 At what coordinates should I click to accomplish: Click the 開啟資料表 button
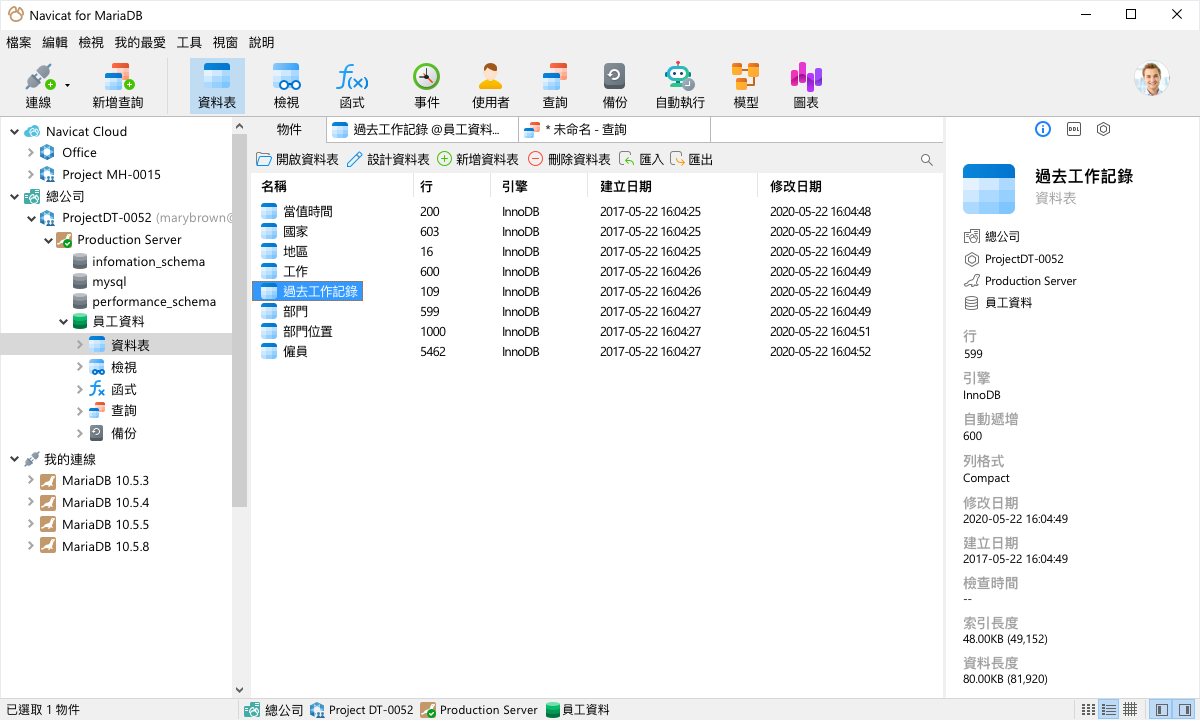pyautogui.click(x=297, y=160)
